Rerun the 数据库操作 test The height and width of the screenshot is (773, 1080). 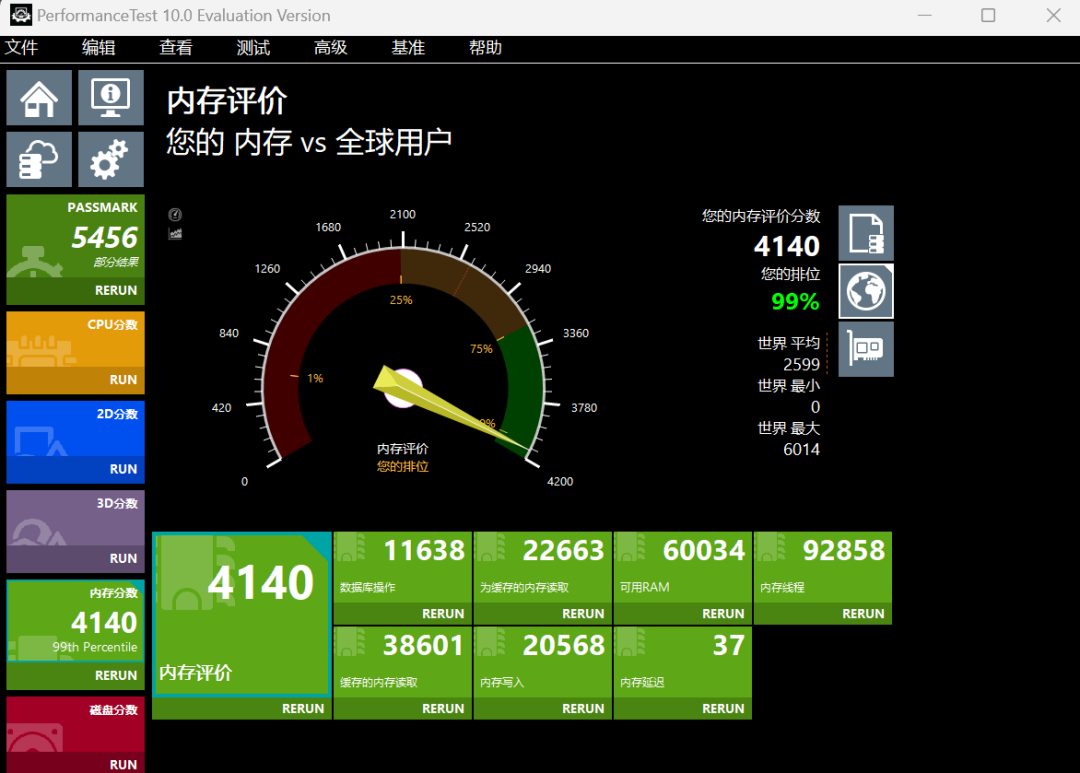point(443,614)
